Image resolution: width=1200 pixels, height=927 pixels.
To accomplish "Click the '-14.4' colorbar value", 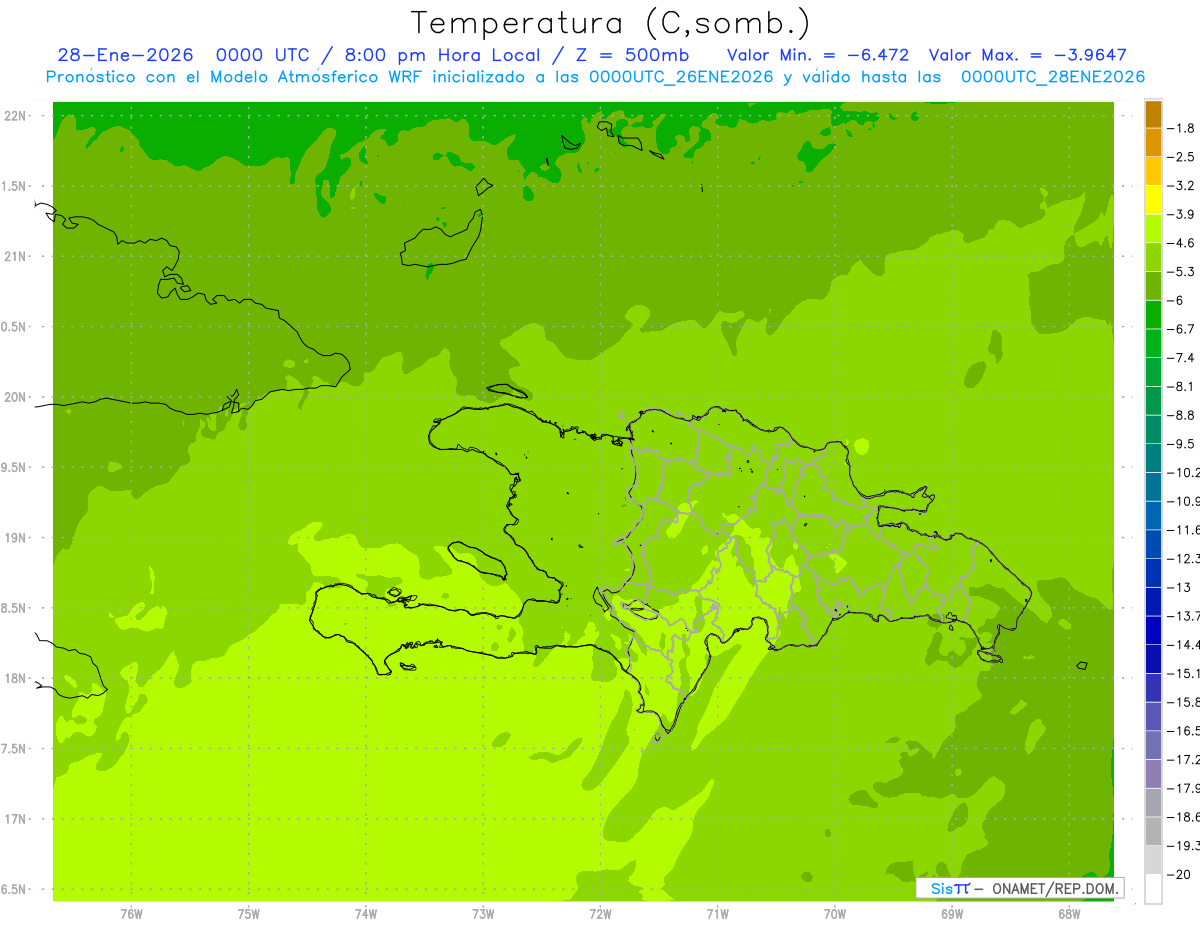I will coord(1183,644).
